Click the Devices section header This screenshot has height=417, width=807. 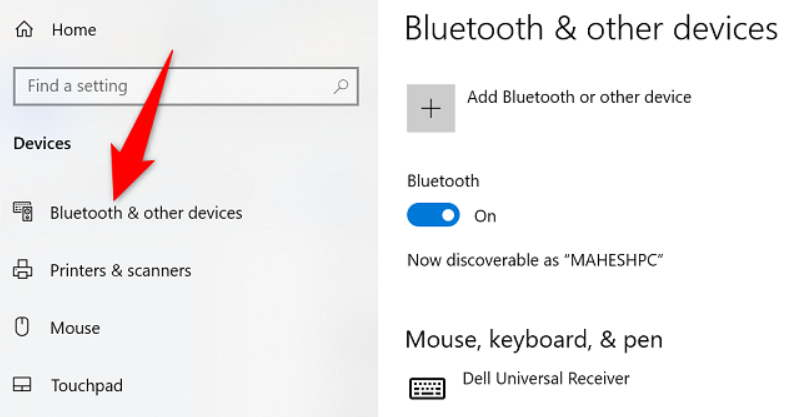point(42,143)
